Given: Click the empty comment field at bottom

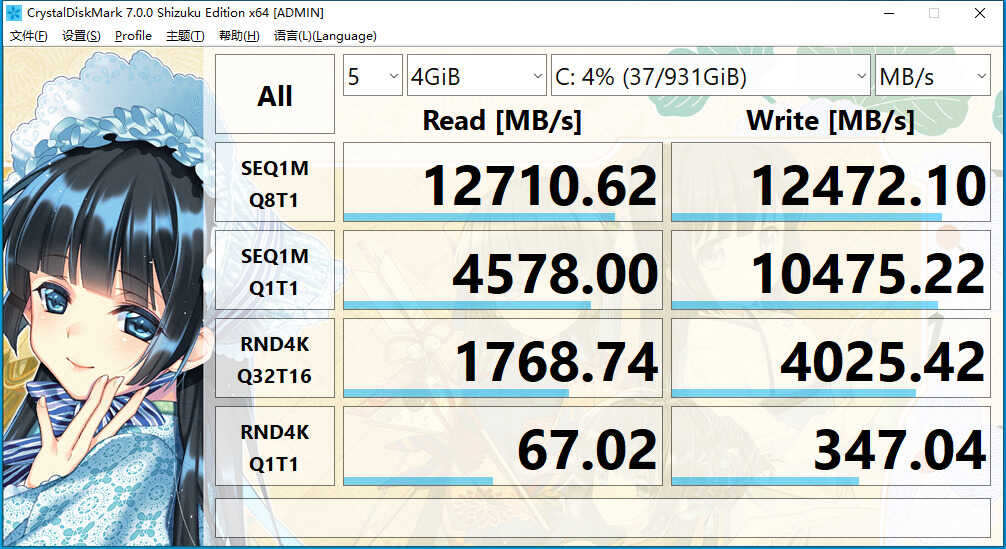Looking at the screenshot, I should tap(603, 518).
